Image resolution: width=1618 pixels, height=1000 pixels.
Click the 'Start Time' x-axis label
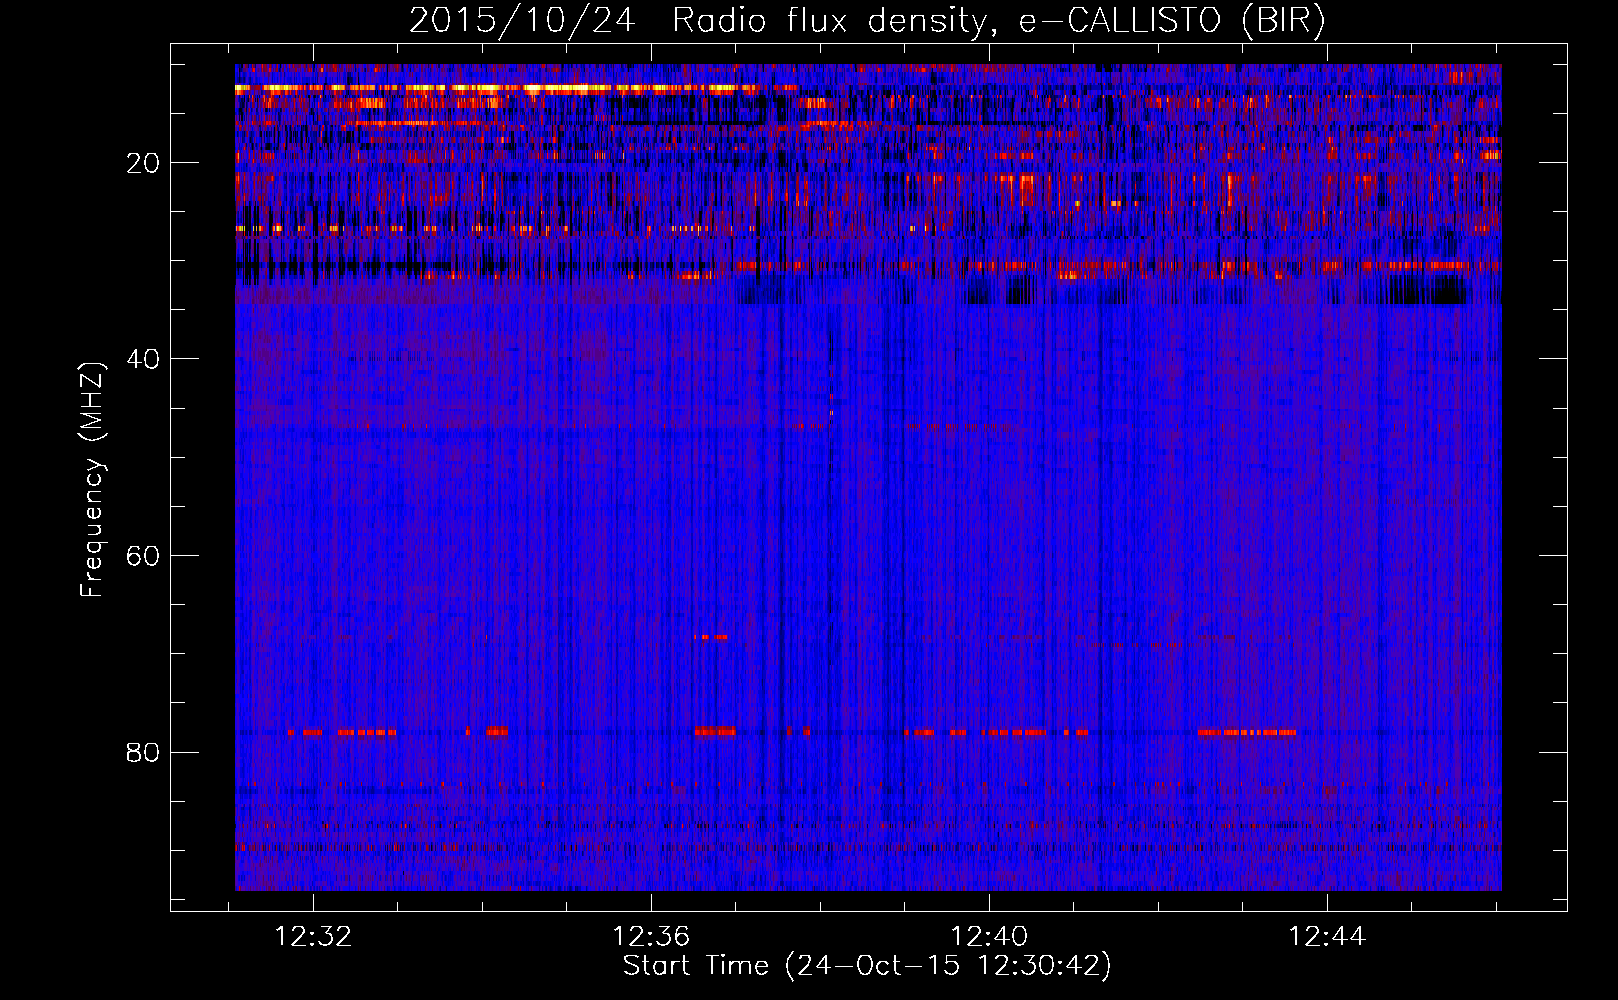866,966
